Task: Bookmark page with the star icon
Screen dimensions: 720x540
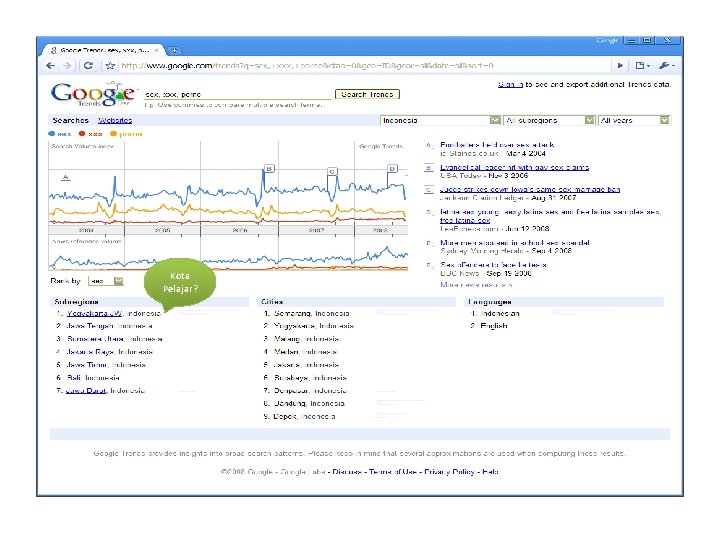Action: pos(110,66)
